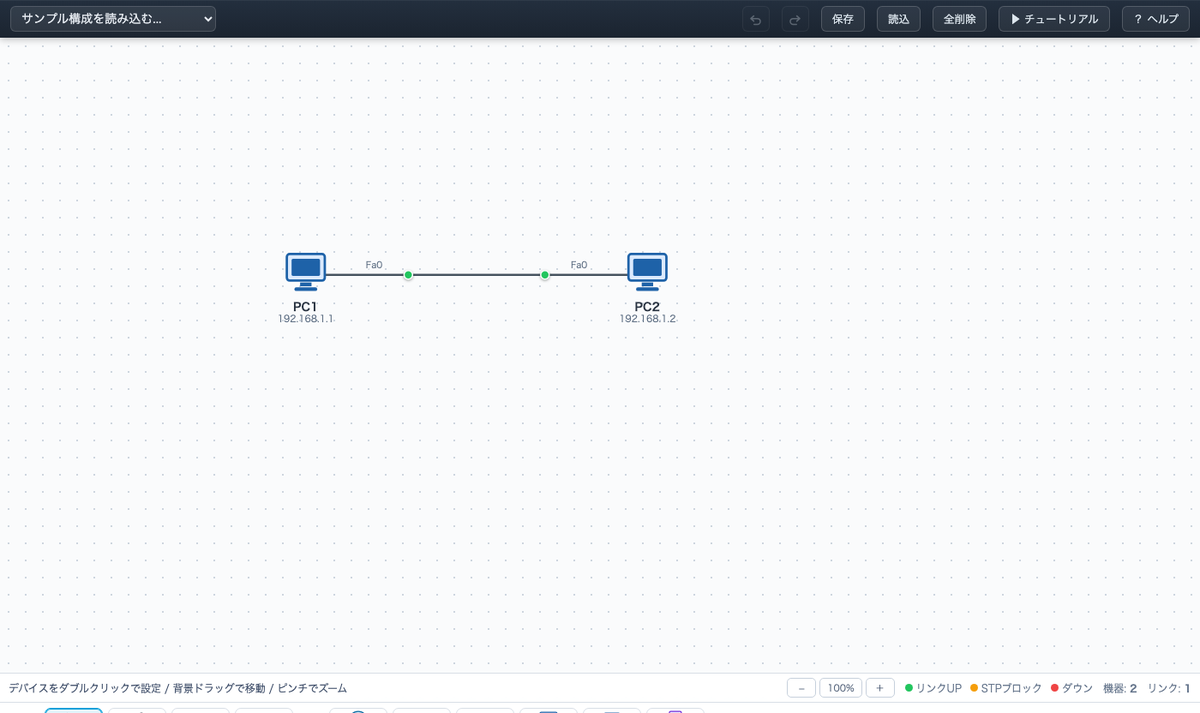Select the PC2 computer icon
The width and height of the screenshot is (1200, 713).
tap(648, 272)
